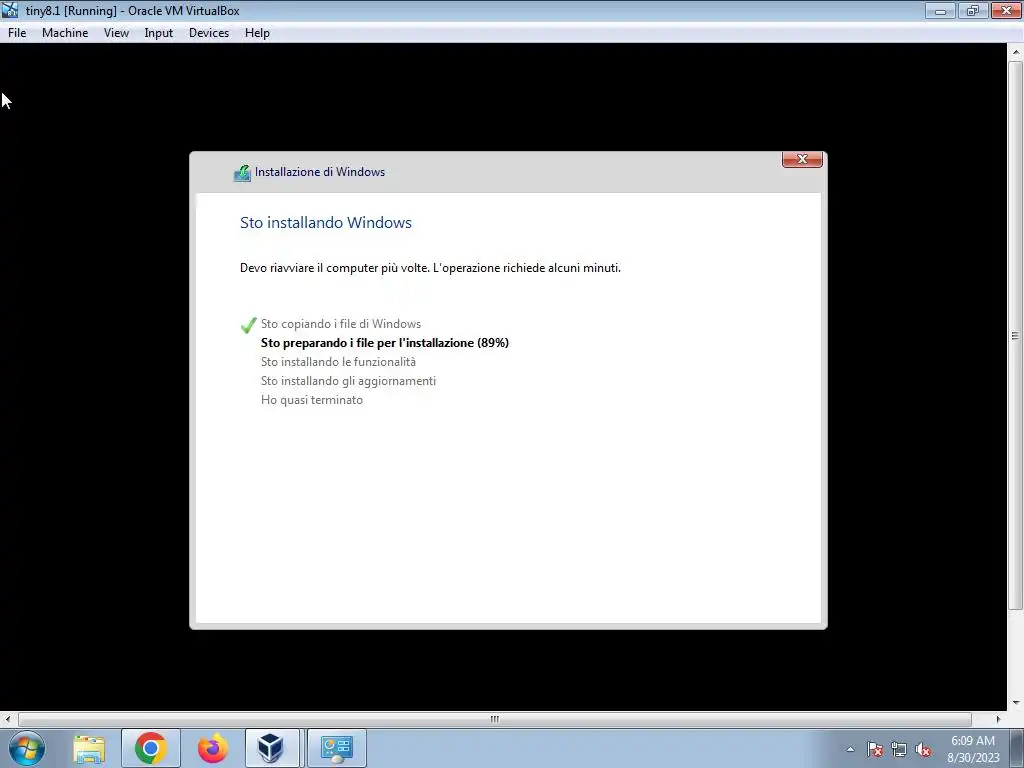Click the VirtualBox title bar icon

coord(10,10)
